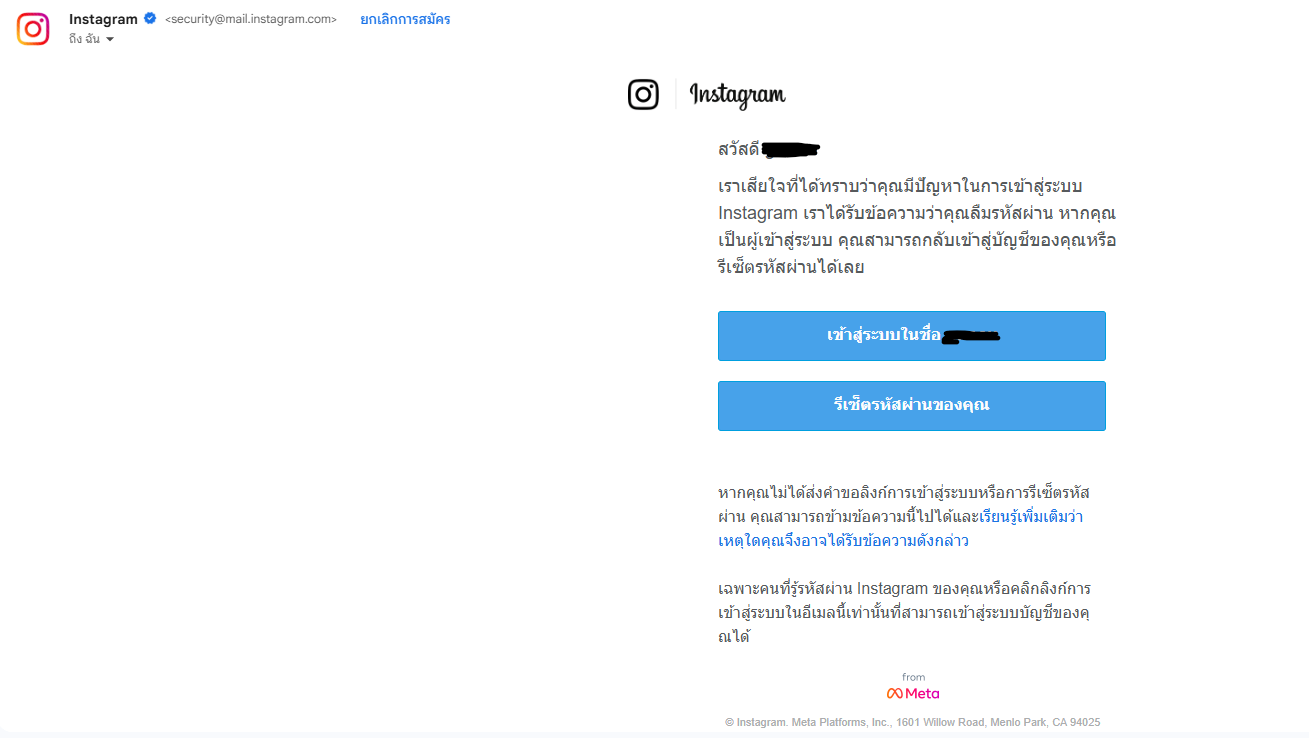Viewport: 1309px width, 738px height.
Task: Click the รีเซ็ตรหัสผ่านของคุณ reset password button
Action: pyautogui.click(x=912, y=406)
